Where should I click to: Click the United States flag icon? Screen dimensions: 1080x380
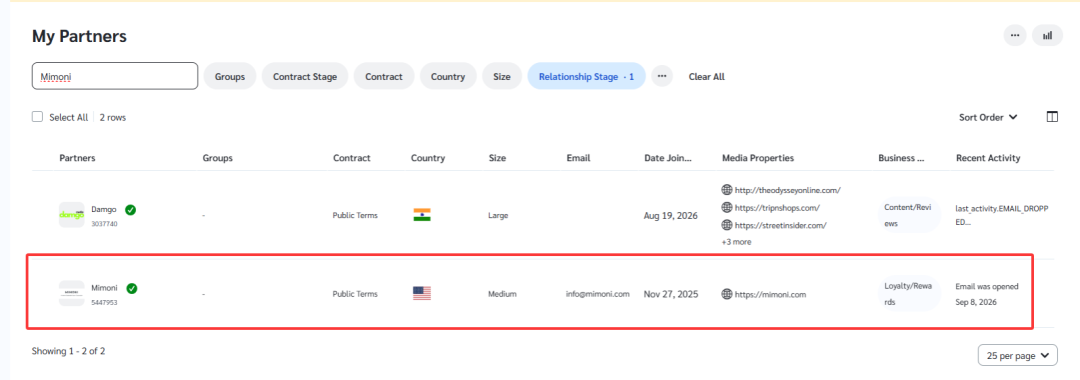(x=422, y=293)
